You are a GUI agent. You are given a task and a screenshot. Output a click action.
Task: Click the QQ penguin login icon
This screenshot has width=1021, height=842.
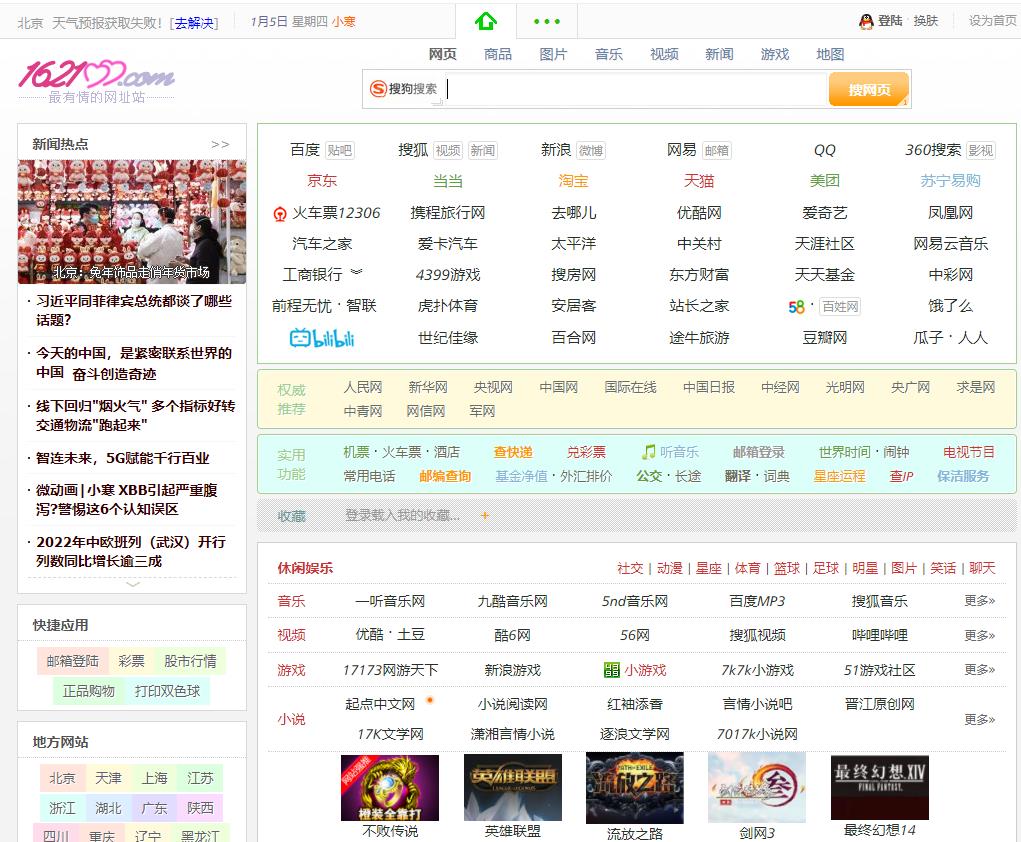click(866, 21)
